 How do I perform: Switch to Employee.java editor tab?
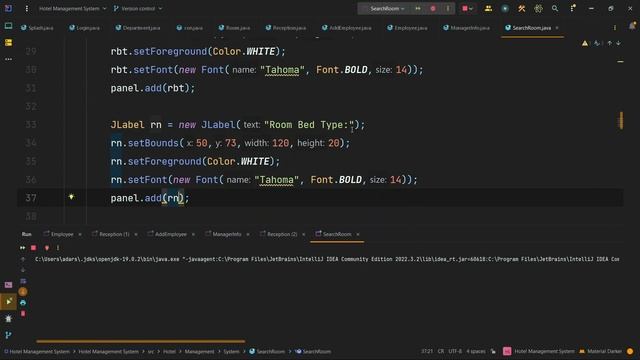(407, 28)
